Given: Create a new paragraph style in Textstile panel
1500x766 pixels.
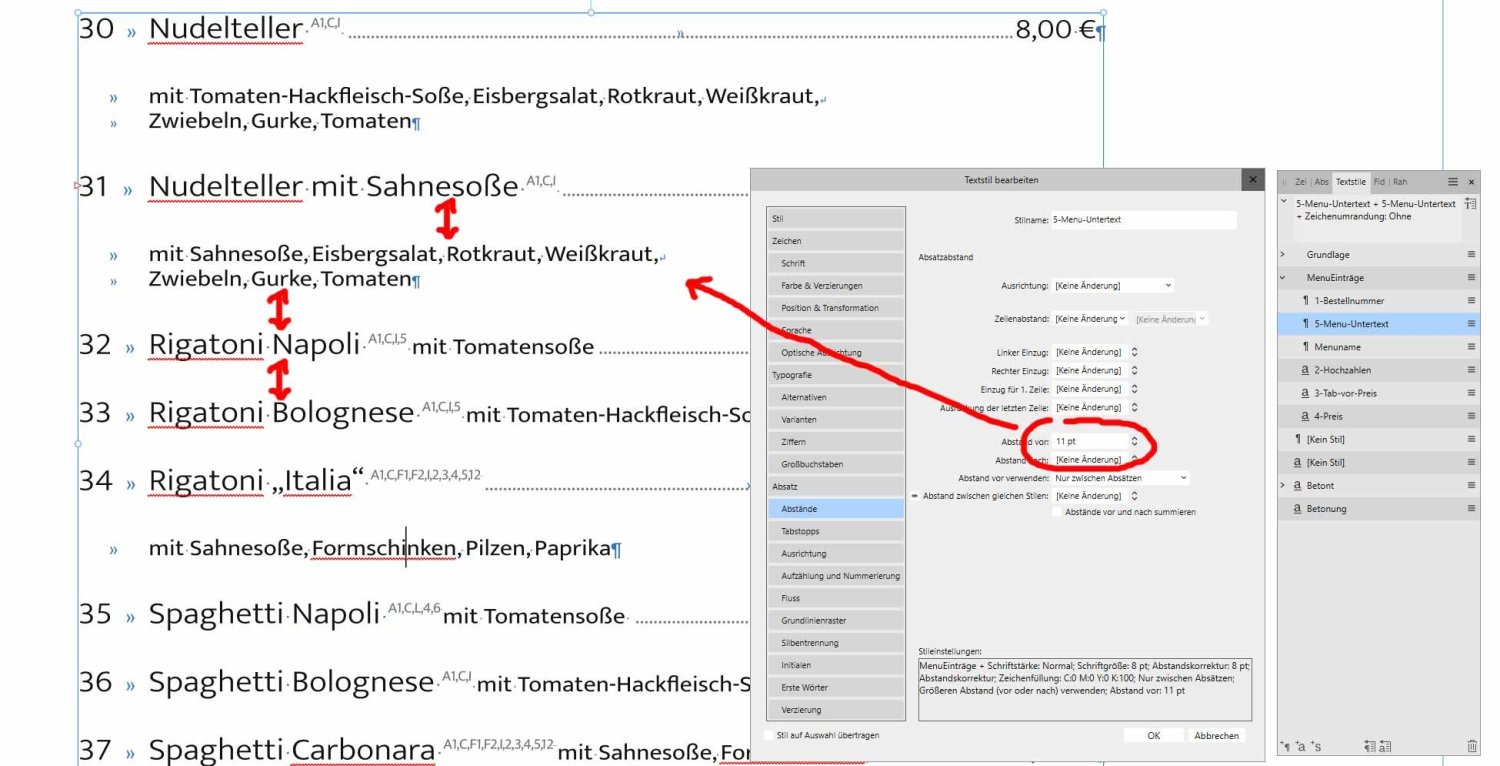Looking at the screenshot, I should pos(1286,745).
